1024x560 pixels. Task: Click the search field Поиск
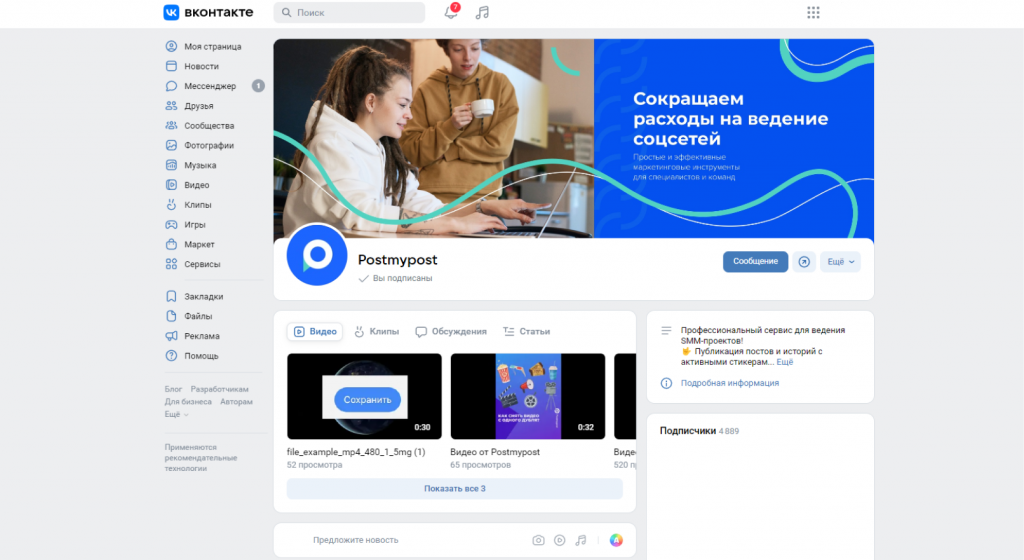pyautogui.click(x=349, y=12)
